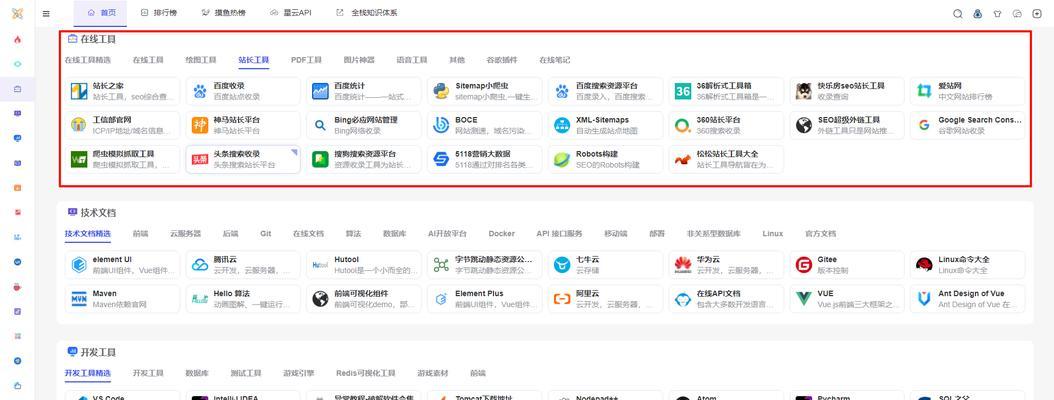1054x400 pixels.
Task: Click the 华为云 Huawei logo icon
Action: pos(683,265)
